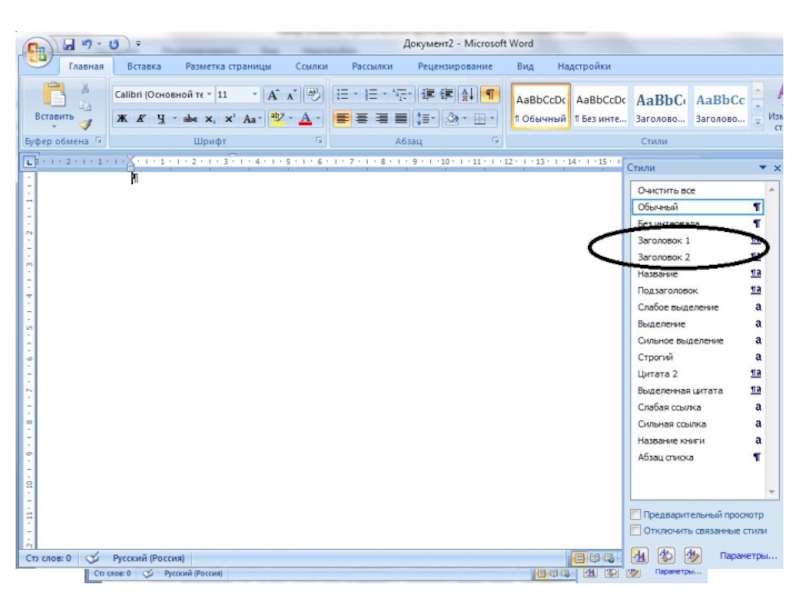Click the Параметры... link in Styles pane

747,555
